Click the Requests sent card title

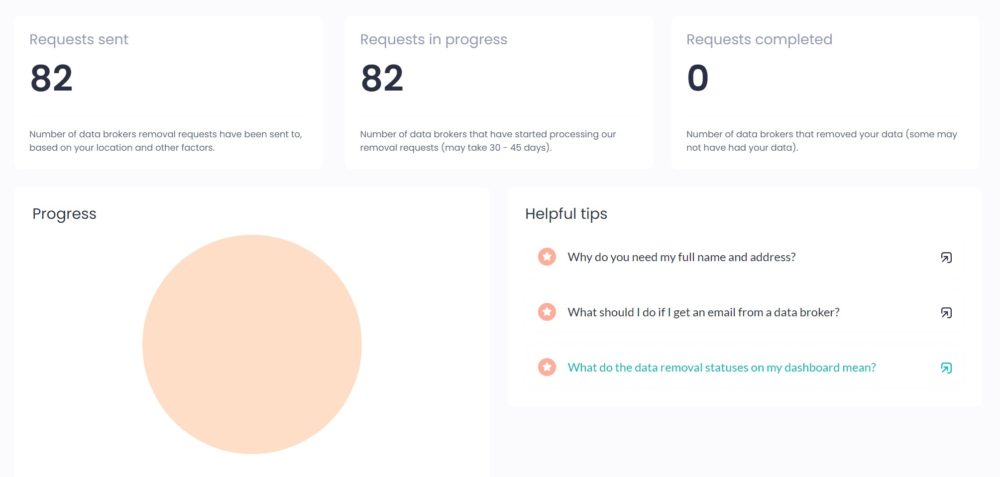(79, 40)
